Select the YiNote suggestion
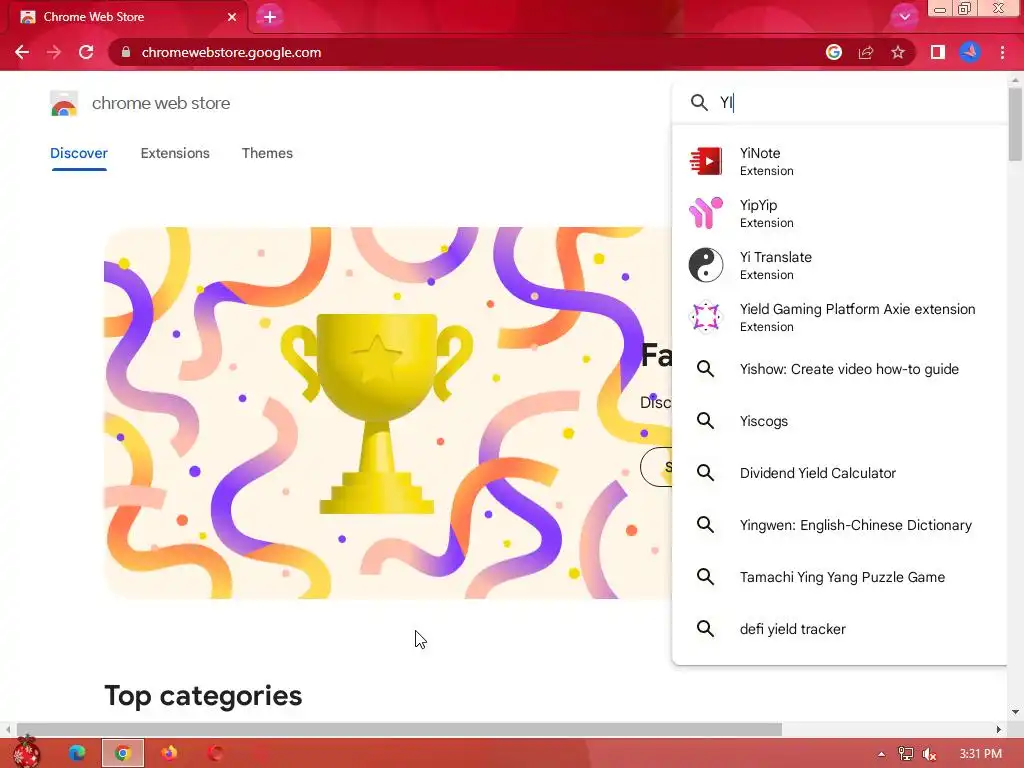Viewport: 1024px width, 768px height. [x=839, y=161]
